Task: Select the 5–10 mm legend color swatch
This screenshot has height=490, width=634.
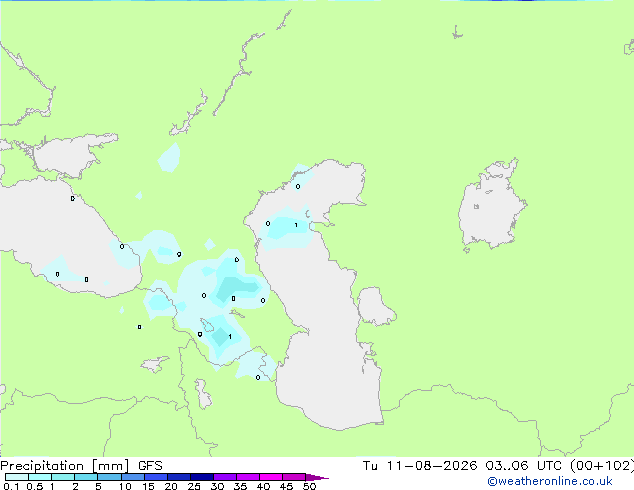Action: (x=109, y=477)
